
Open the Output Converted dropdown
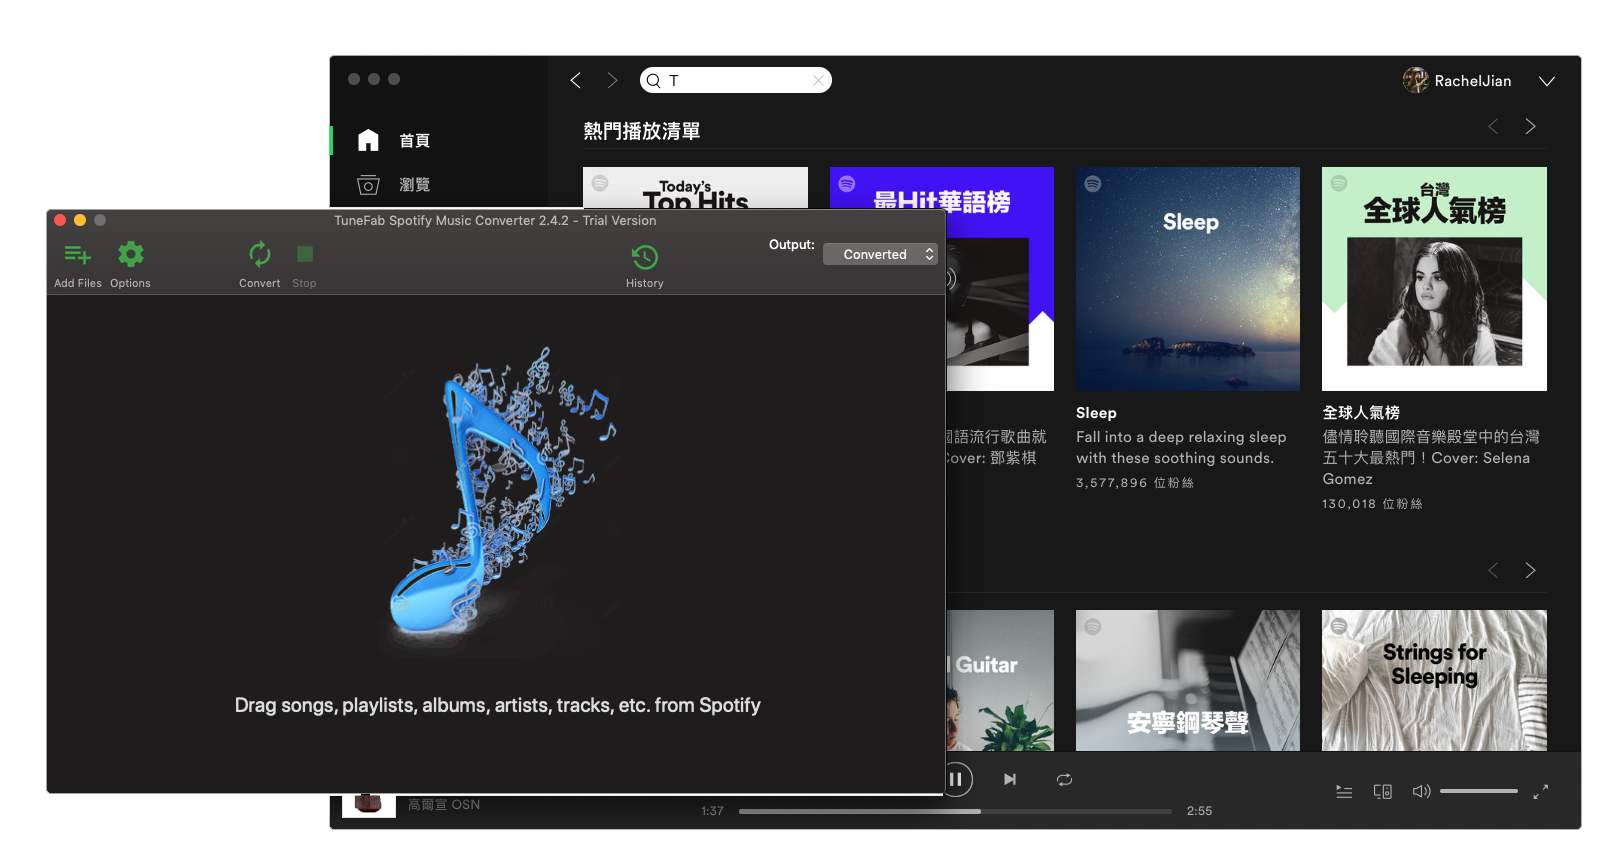point(880,254)
